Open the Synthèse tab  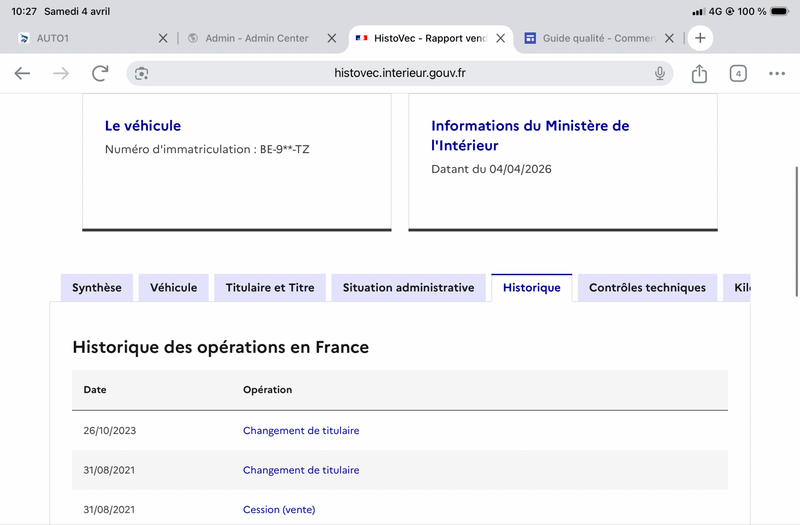97,287
